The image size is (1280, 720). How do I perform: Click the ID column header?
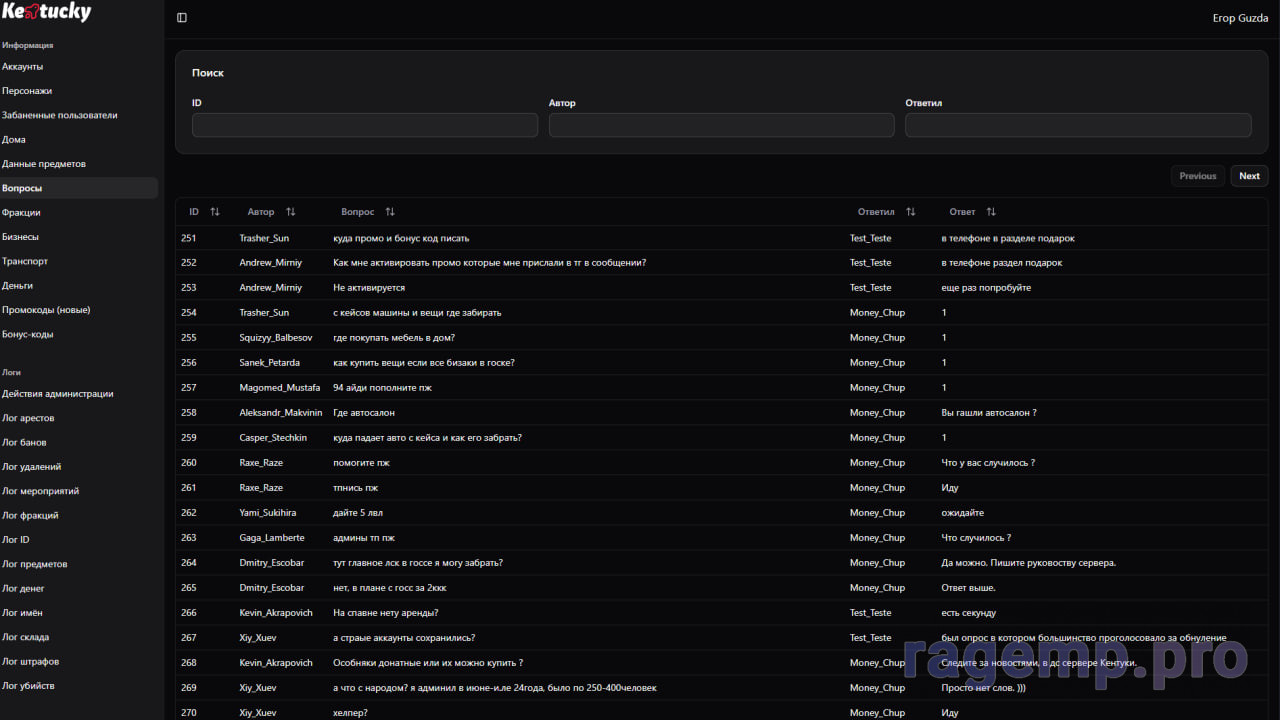pyautogui.click(x=194, y=212)
